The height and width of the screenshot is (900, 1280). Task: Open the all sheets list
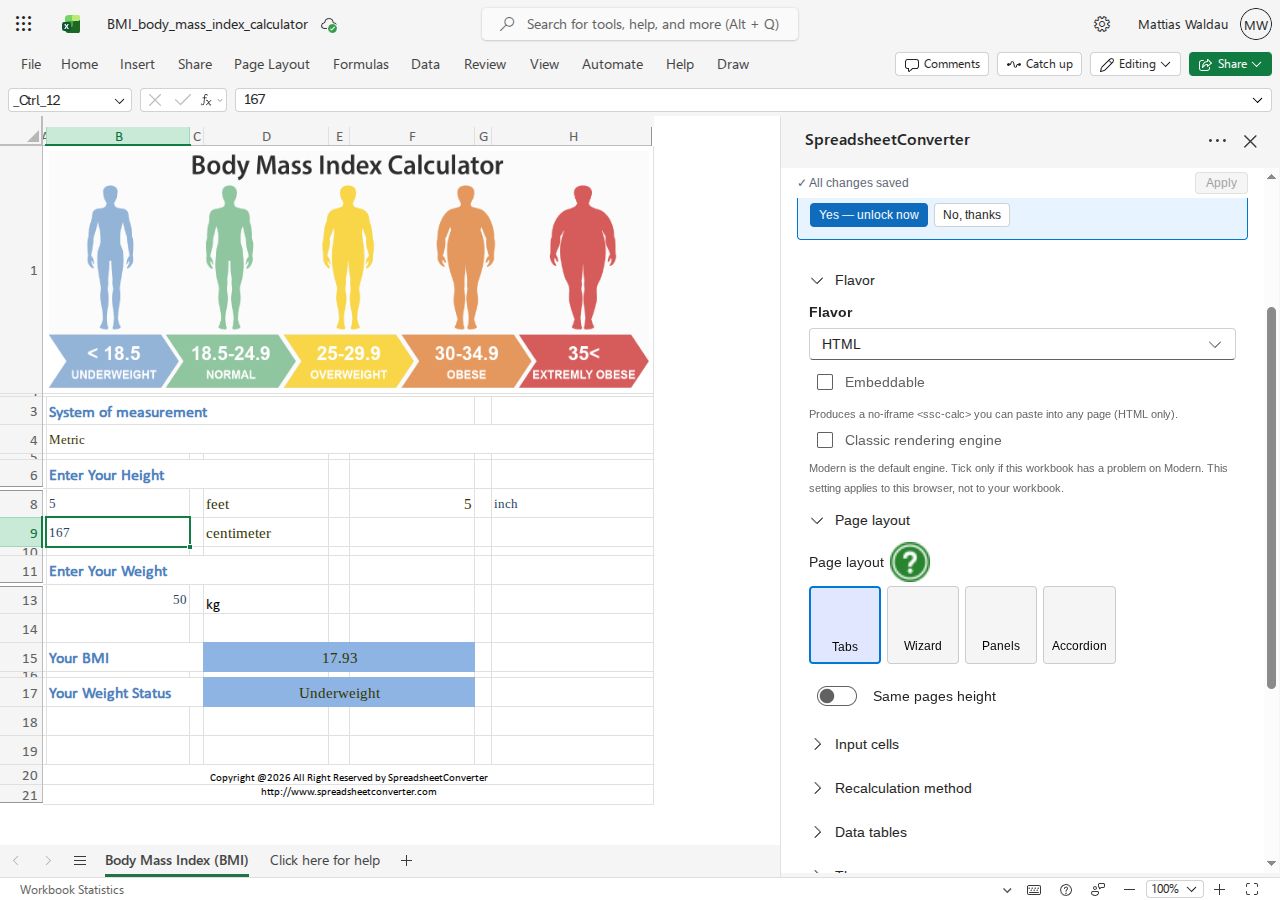pyautogui.click(x=80, y=860)
